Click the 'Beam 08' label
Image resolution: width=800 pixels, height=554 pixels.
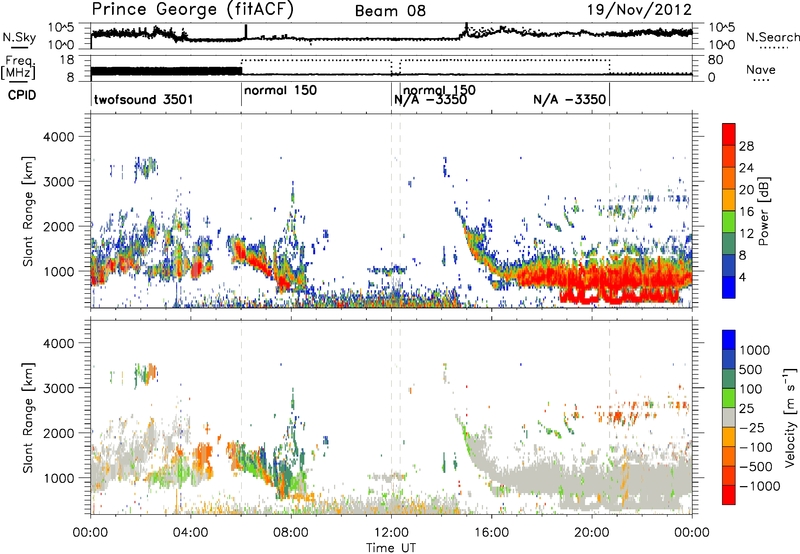click(390, 11)
